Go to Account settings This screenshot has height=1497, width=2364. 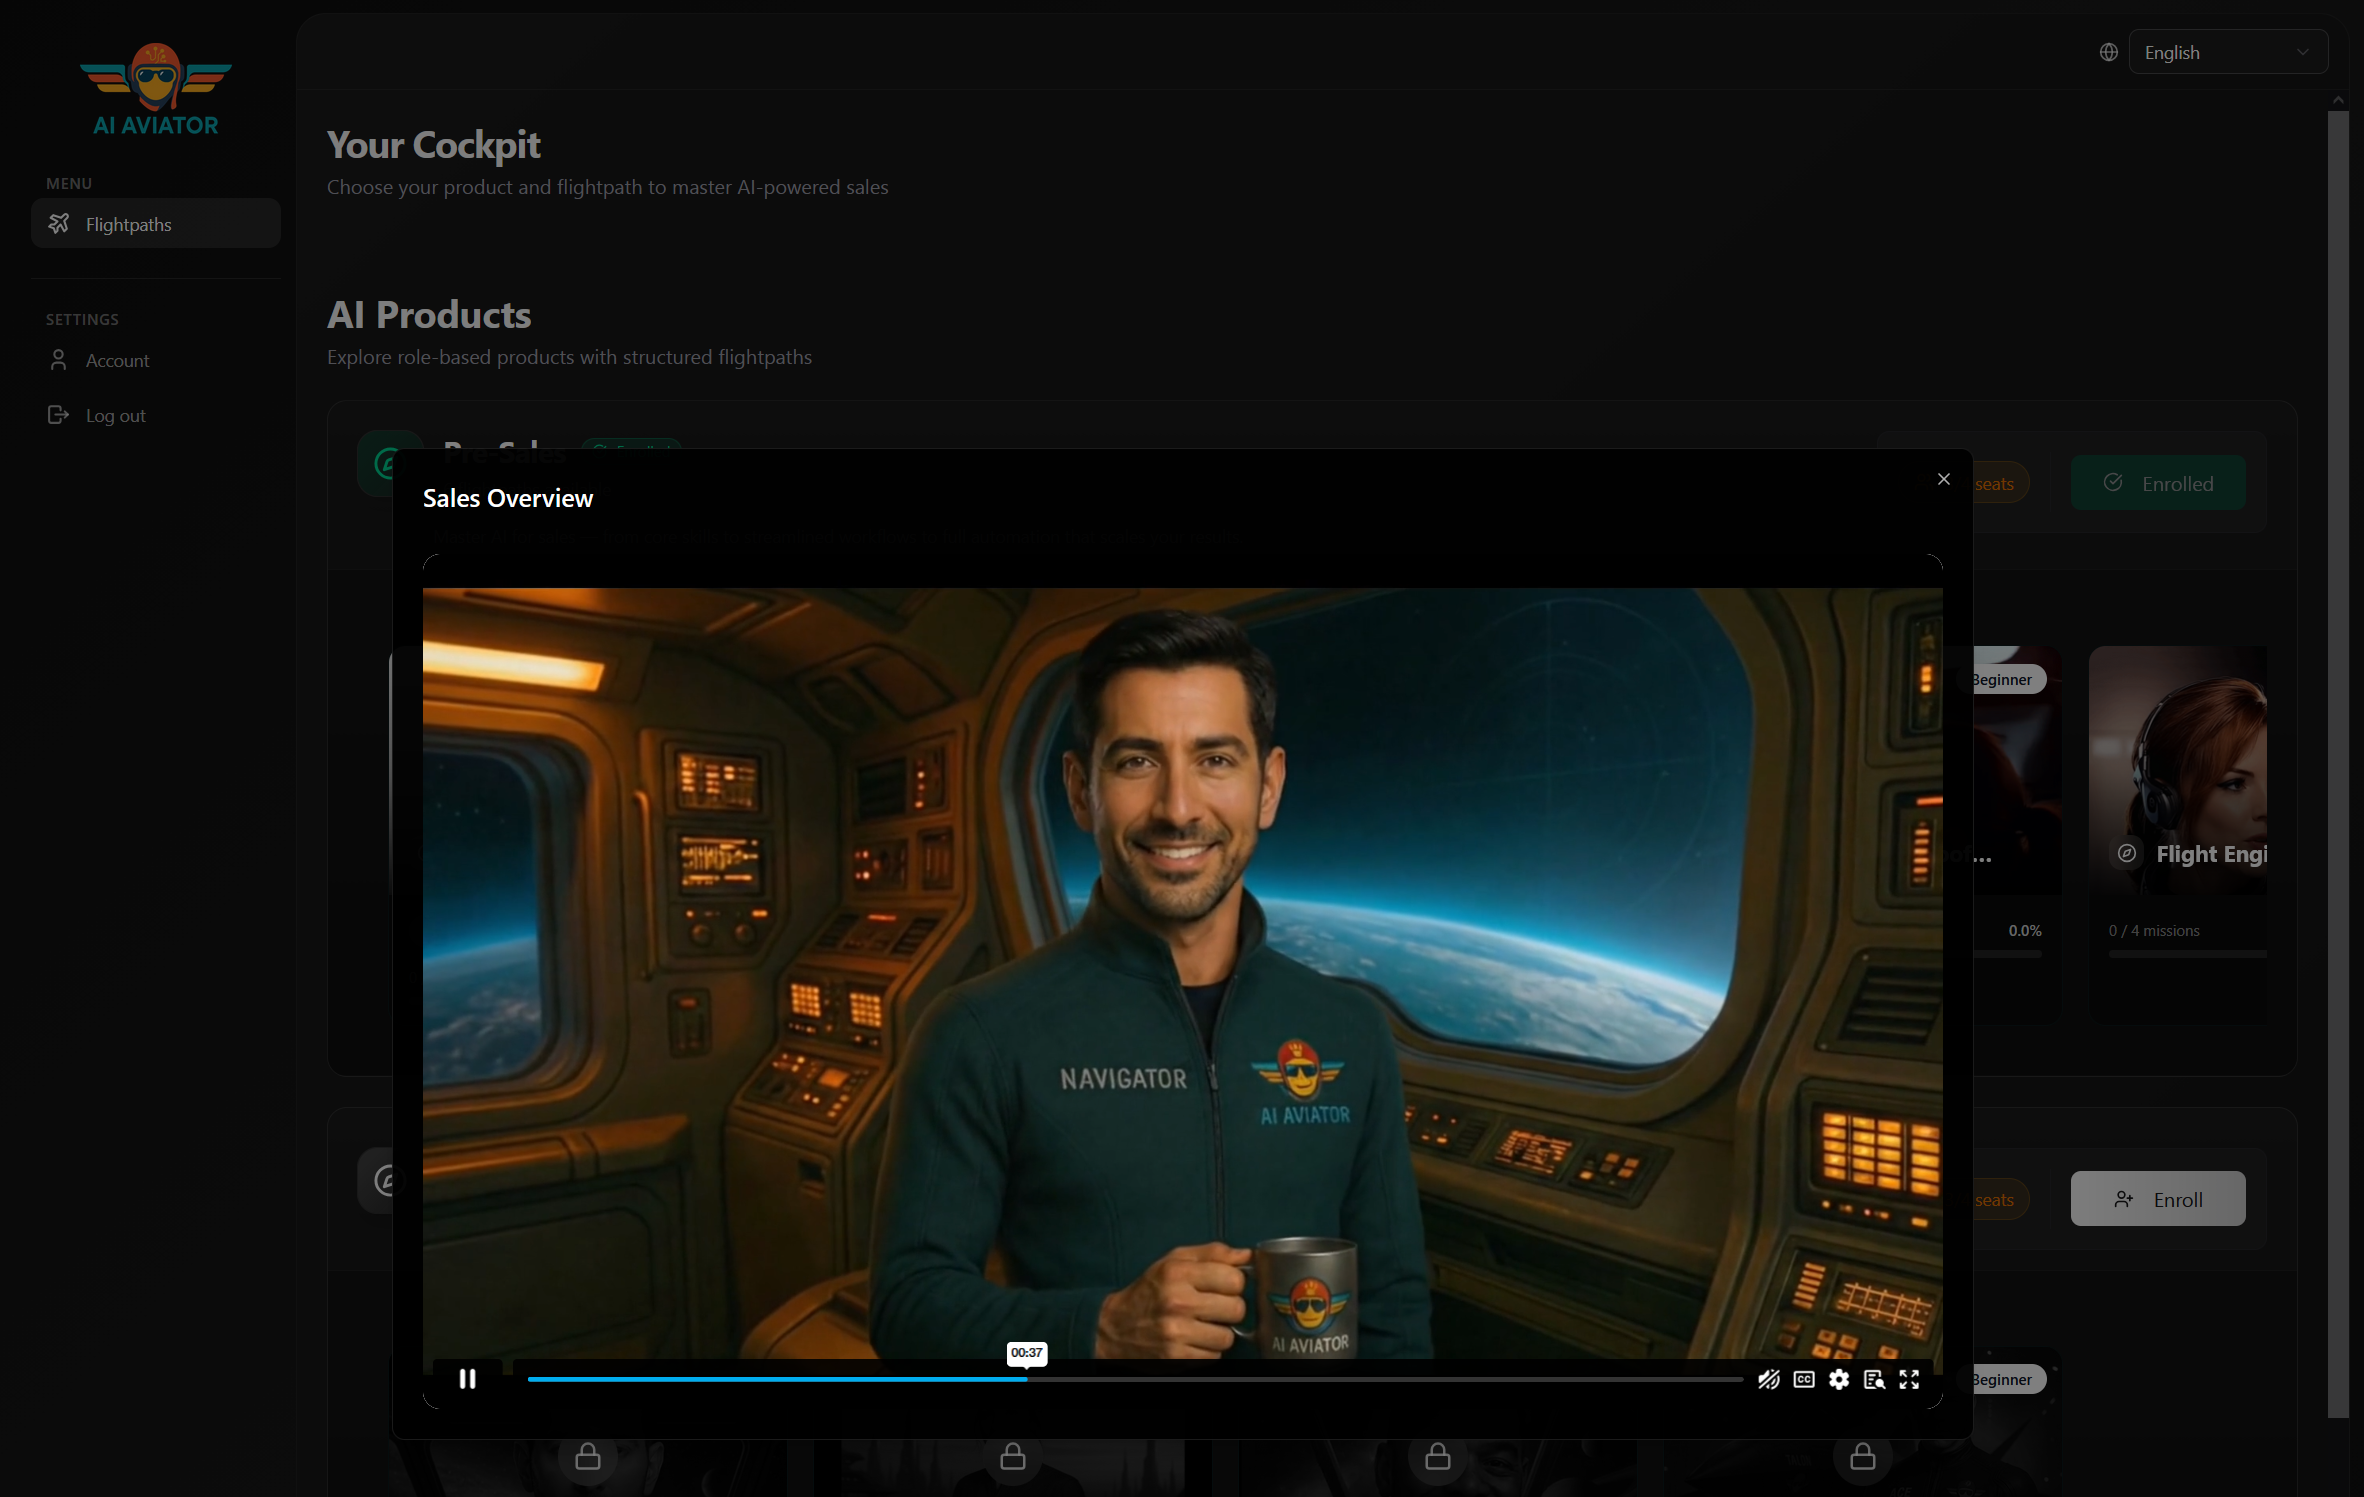117,360
